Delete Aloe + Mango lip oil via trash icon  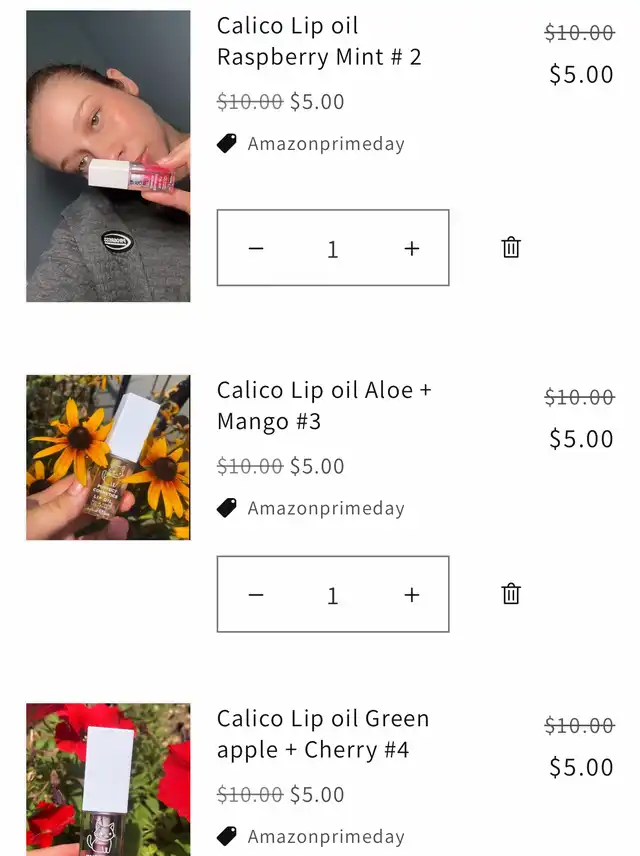511,593
